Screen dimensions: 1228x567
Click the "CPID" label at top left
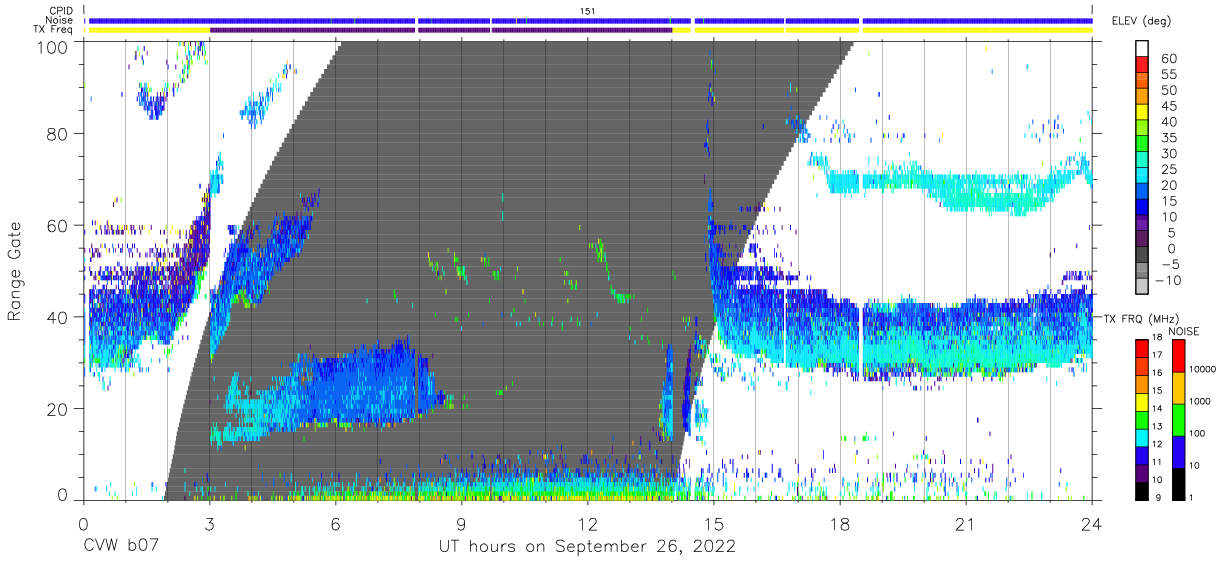(x=62, y=11)
